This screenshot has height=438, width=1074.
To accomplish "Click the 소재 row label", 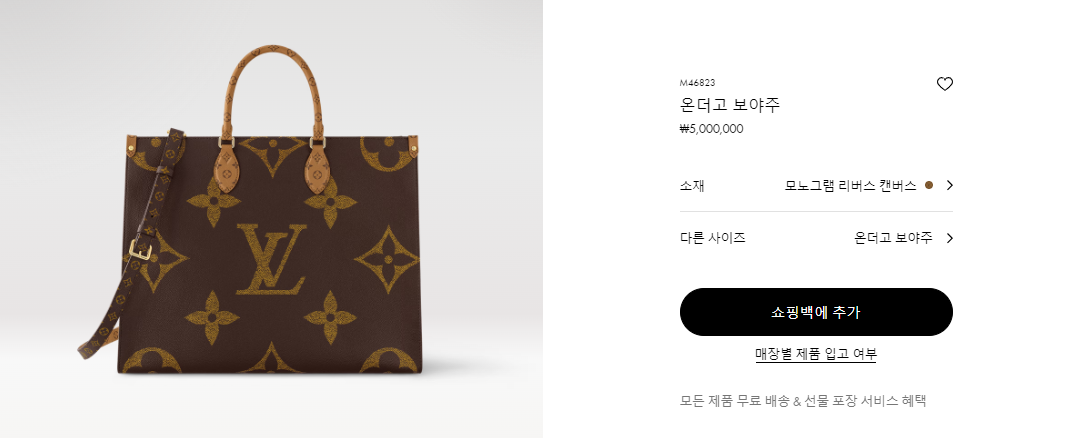I will [x=692, y=185].
